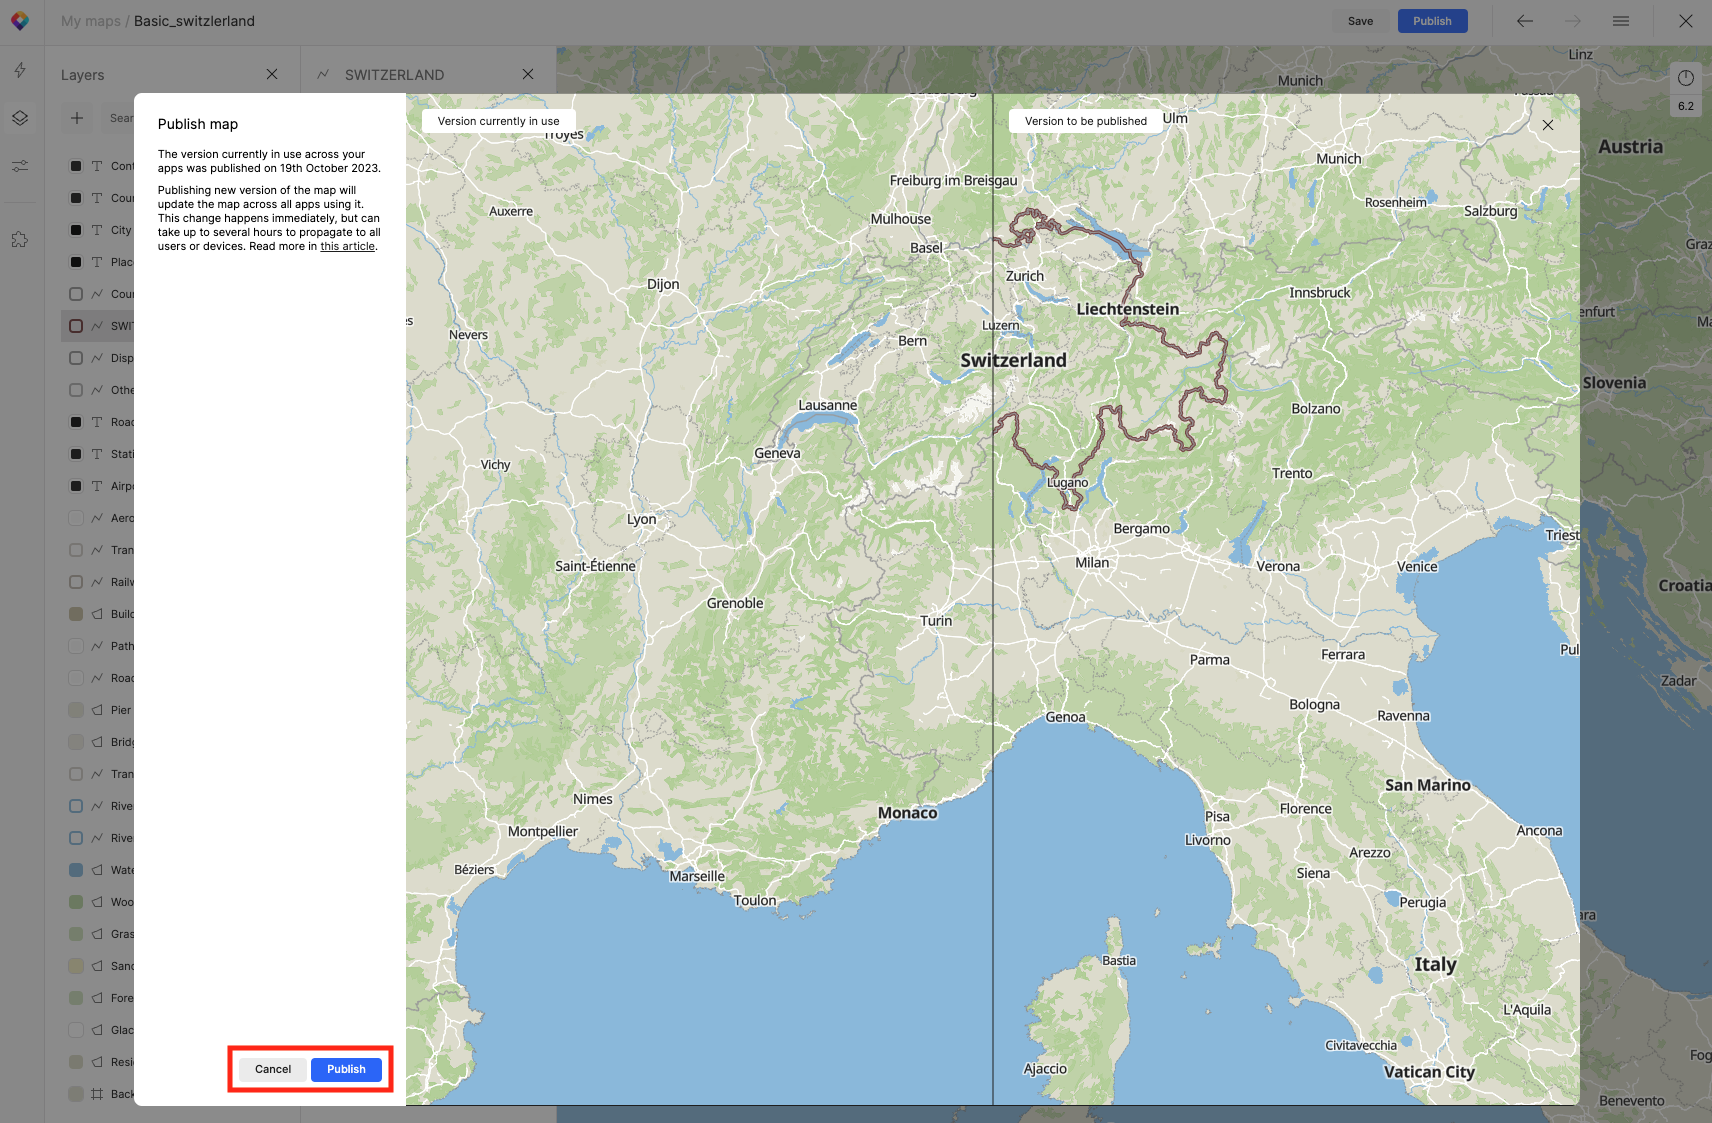This screenshot has width=1712, height=1123.
Task: Select the 'Version to be published' label
Action: pyautogui.click(x=1085, y=121)
